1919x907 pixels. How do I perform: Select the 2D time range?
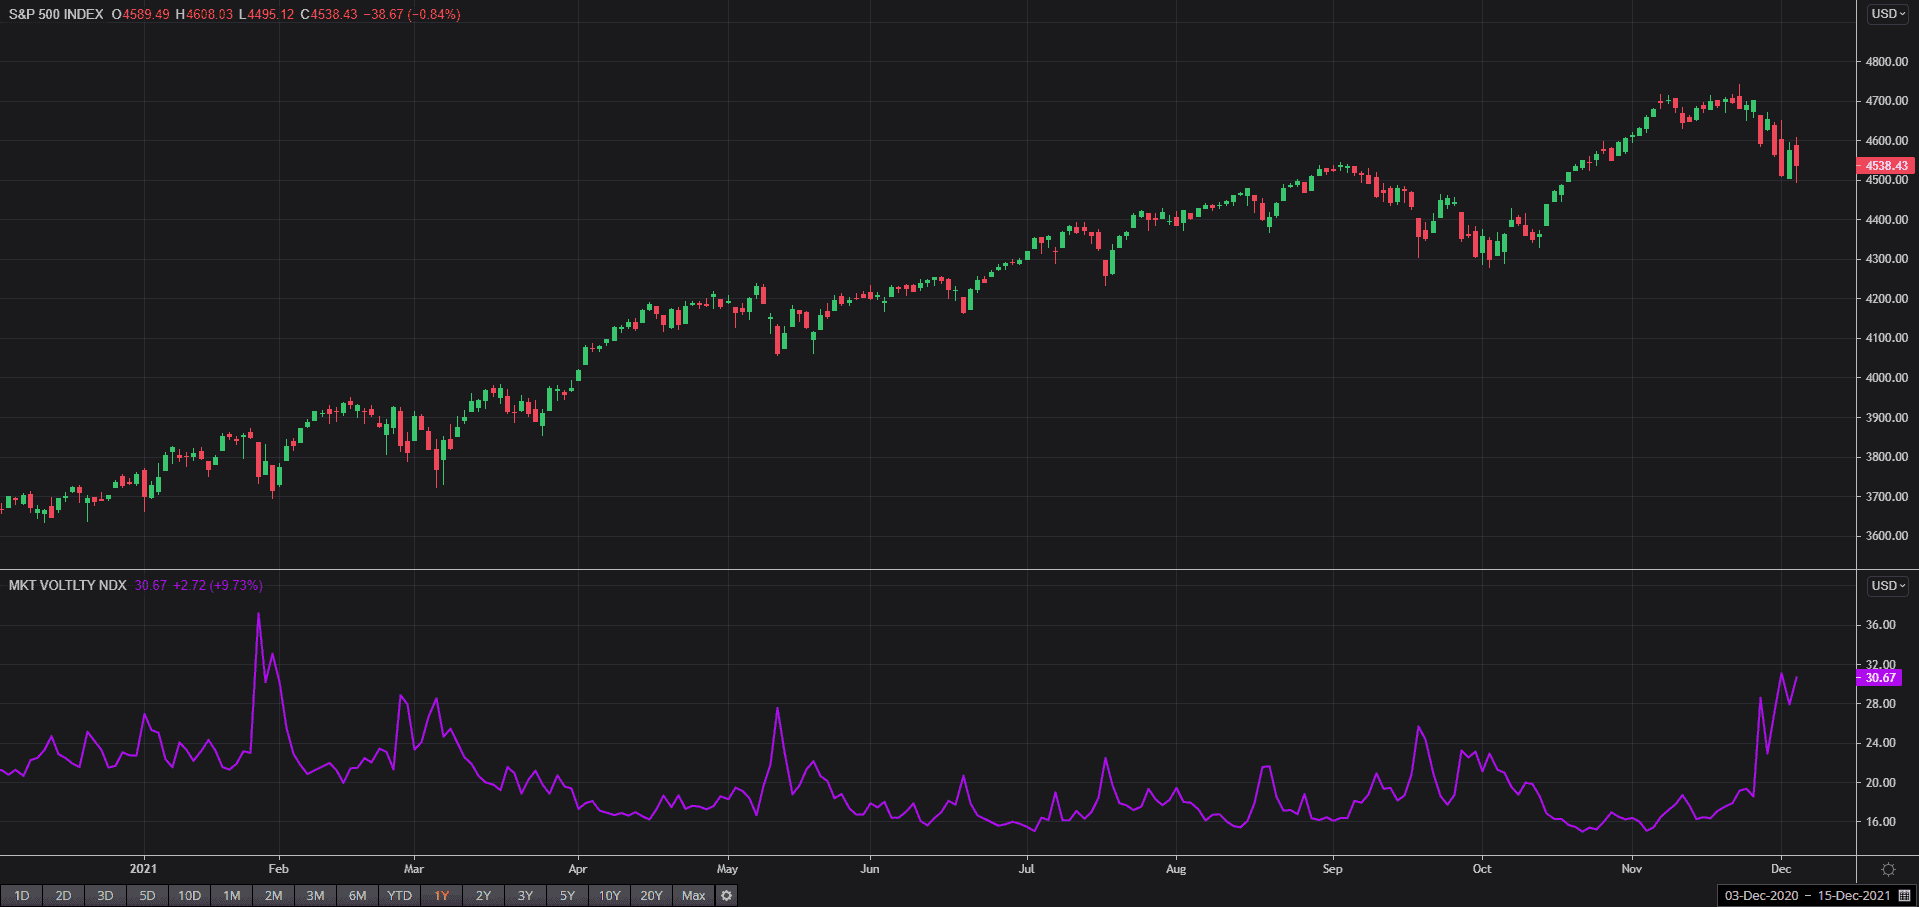(x=63, y=896)
